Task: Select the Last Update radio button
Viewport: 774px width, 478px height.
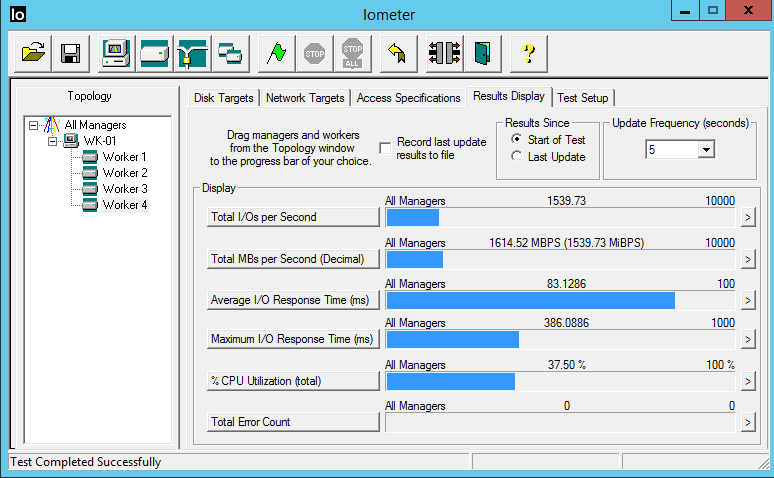Action: pos(516,156)
